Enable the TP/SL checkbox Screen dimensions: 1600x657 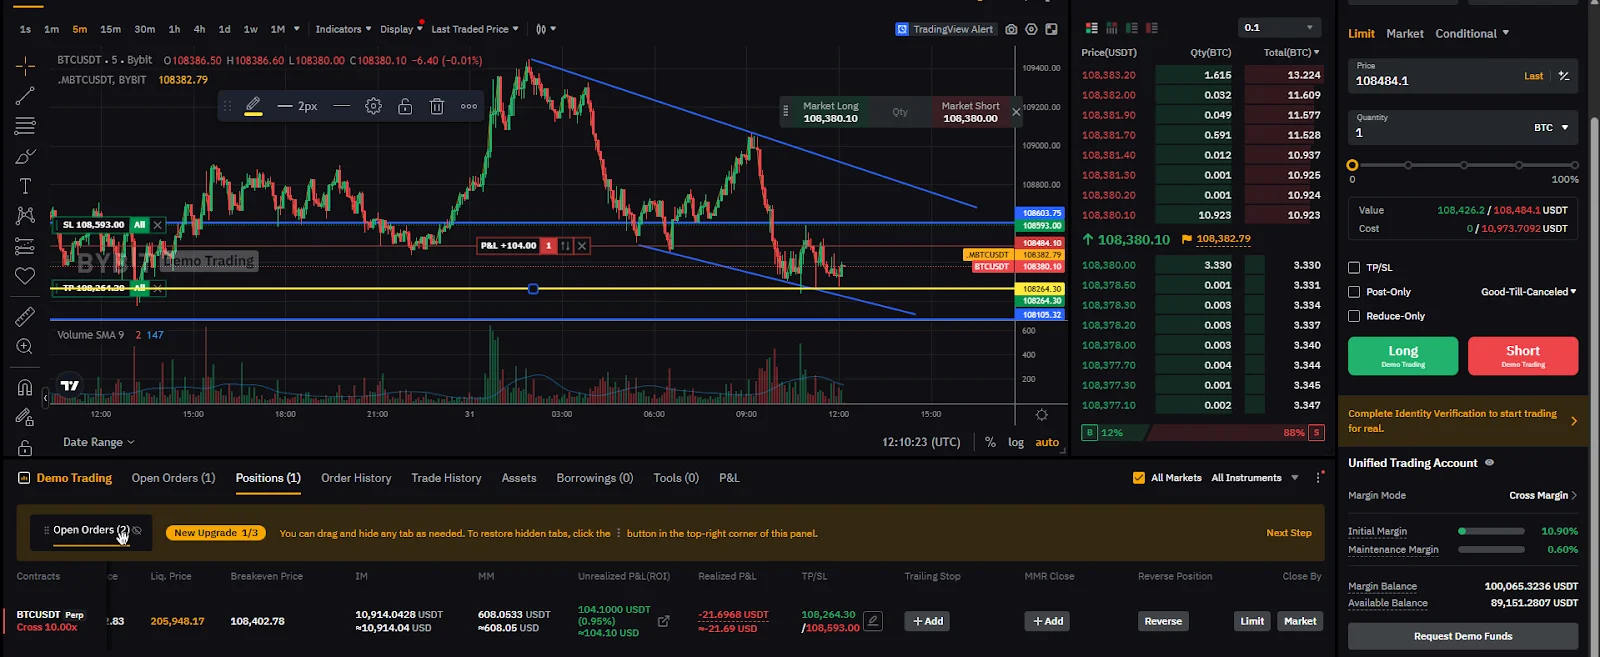(x=1354, y=268)
